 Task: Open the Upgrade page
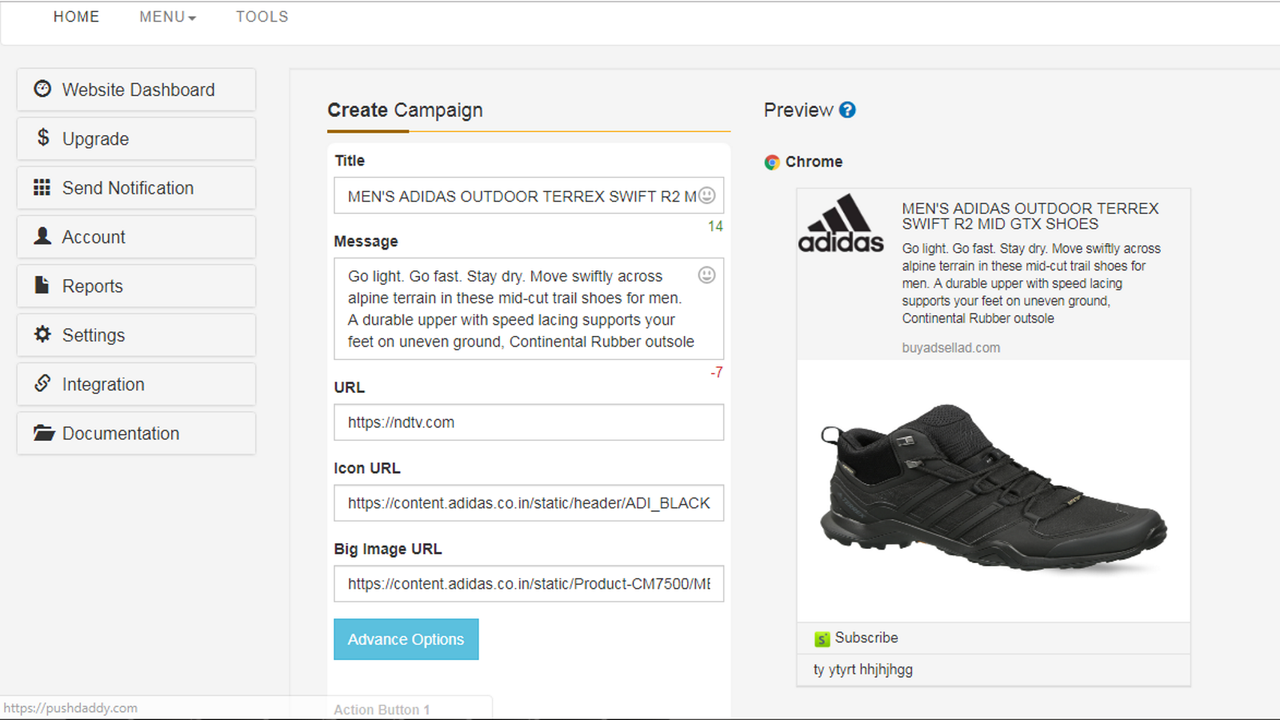click(136, 139)
